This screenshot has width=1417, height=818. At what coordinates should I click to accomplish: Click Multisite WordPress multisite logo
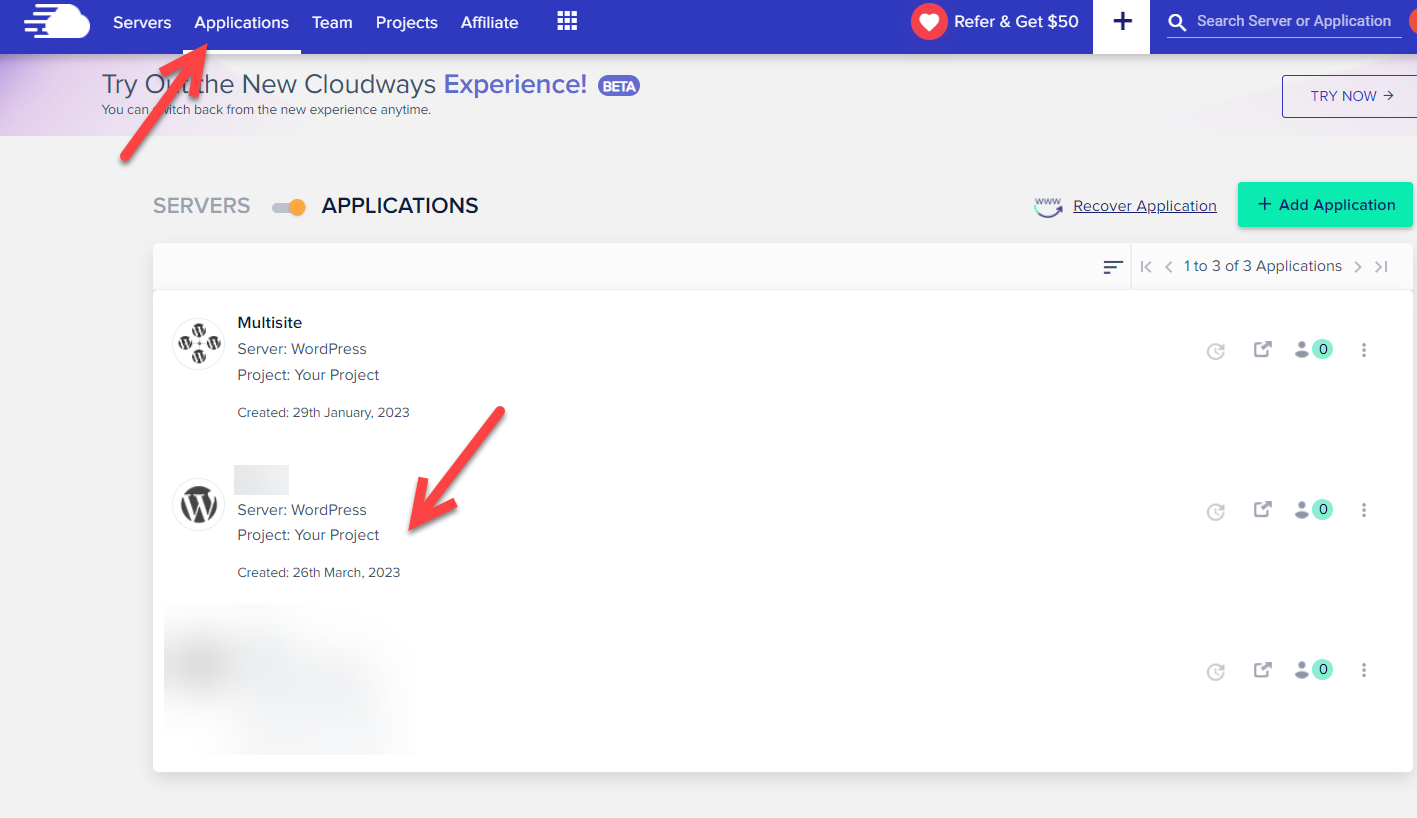point(198,343)
